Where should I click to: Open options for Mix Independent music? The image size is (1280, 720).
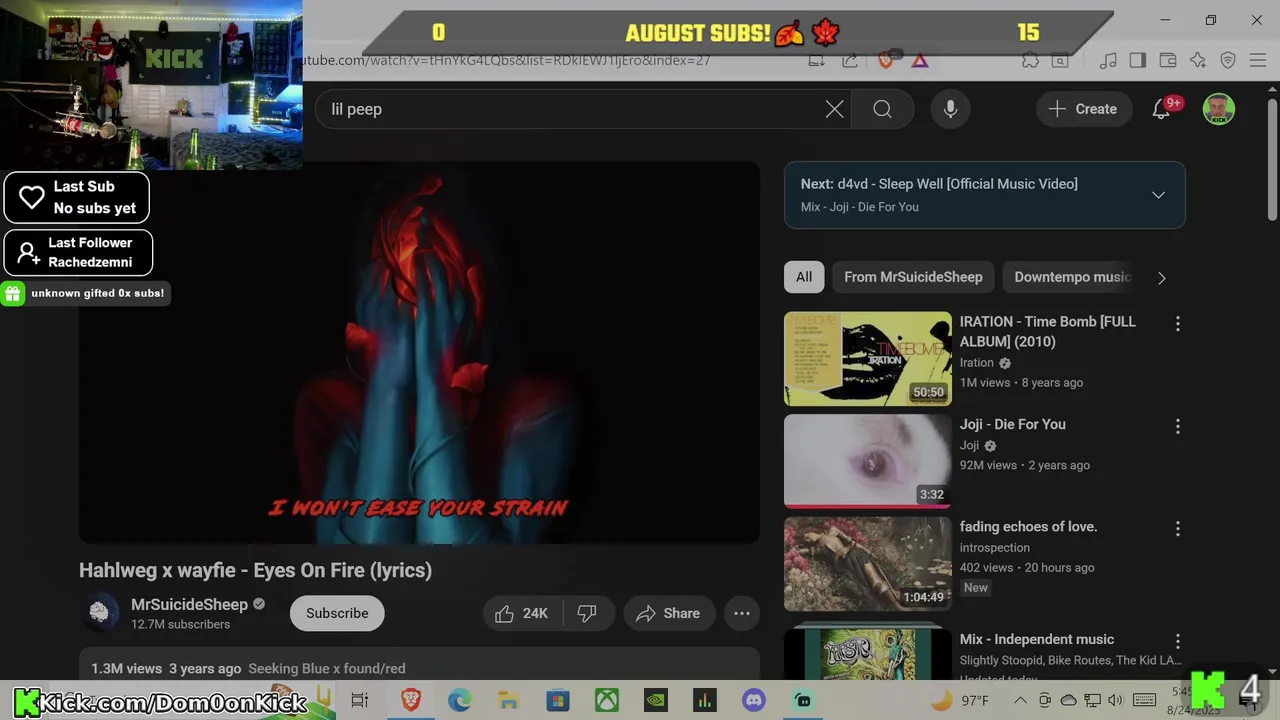click(1177, 641)
